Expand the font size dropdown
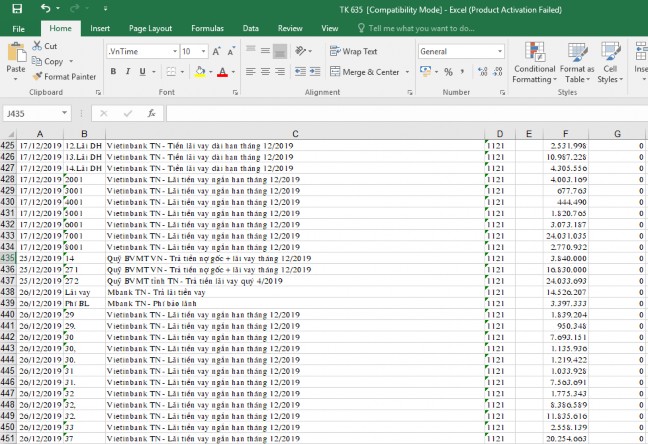 click(204, 51)
